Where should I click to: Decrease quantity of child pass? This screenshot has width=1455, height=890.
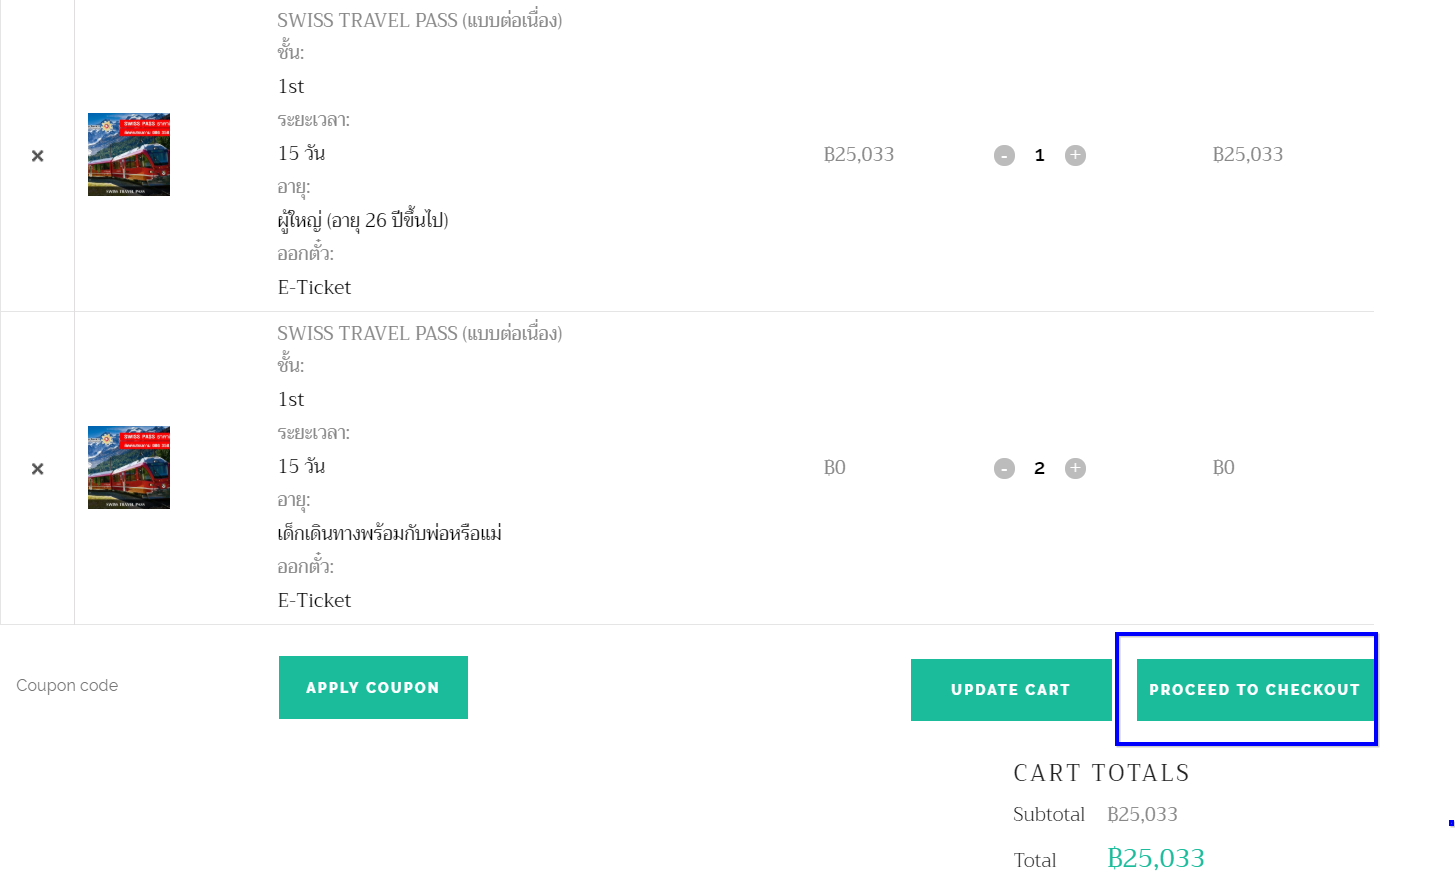click(1004, 468)
